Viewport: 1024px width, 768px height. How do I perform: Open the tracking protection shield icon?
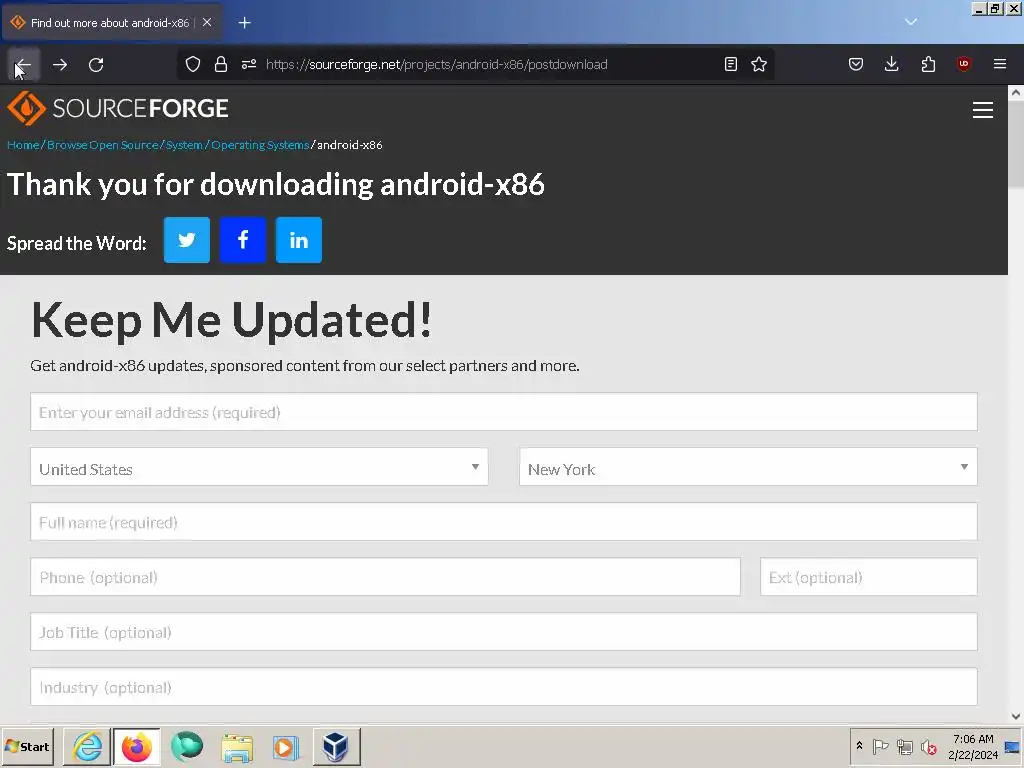[x=193, y=64]
